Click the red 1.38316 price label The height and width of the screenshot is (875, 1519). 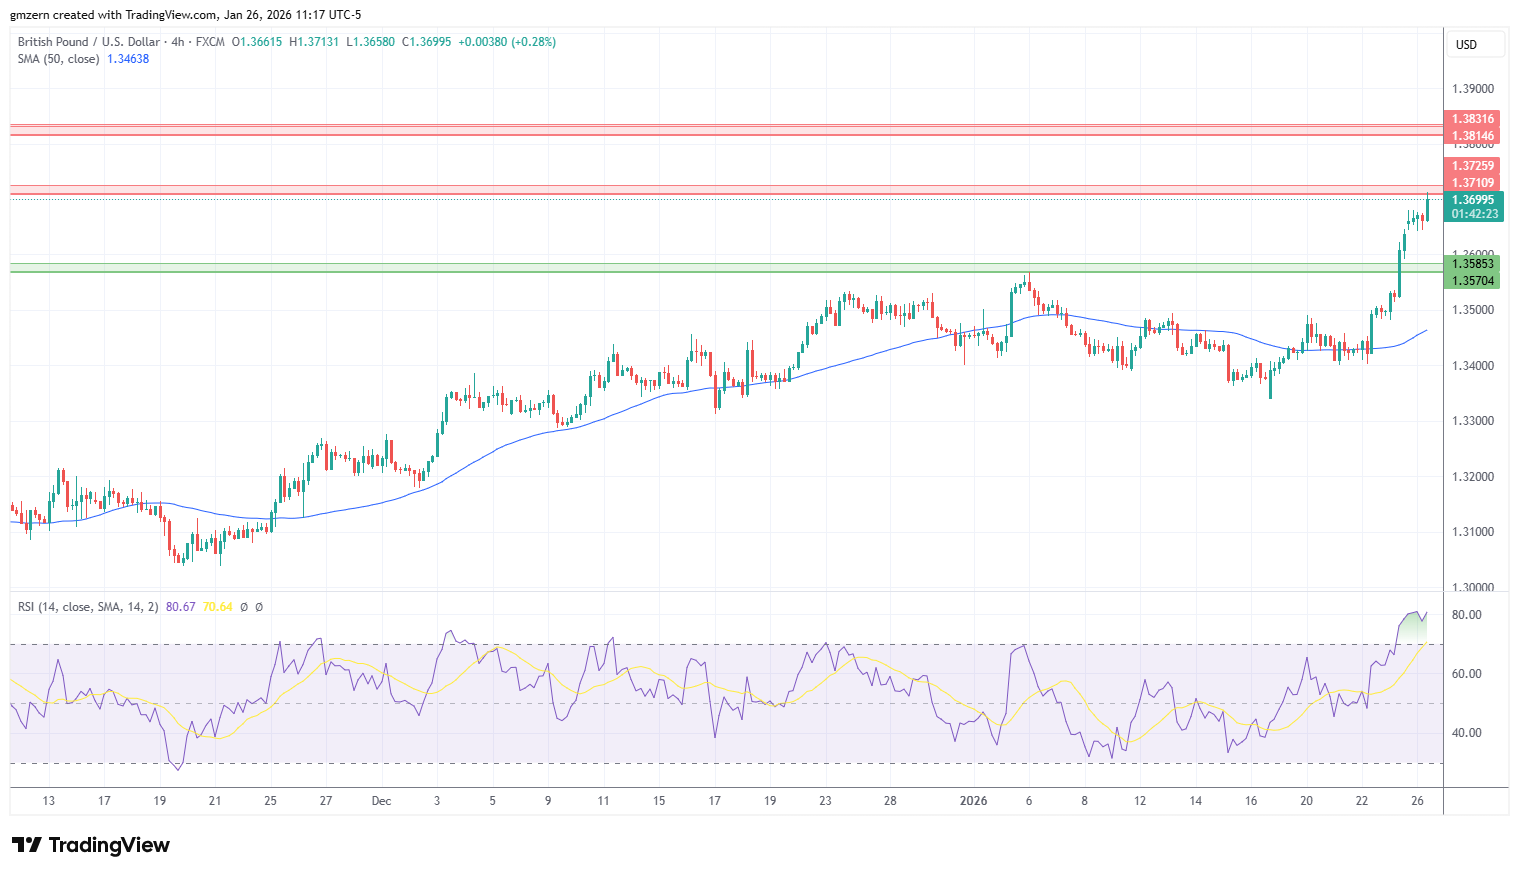pos(1473,119)
